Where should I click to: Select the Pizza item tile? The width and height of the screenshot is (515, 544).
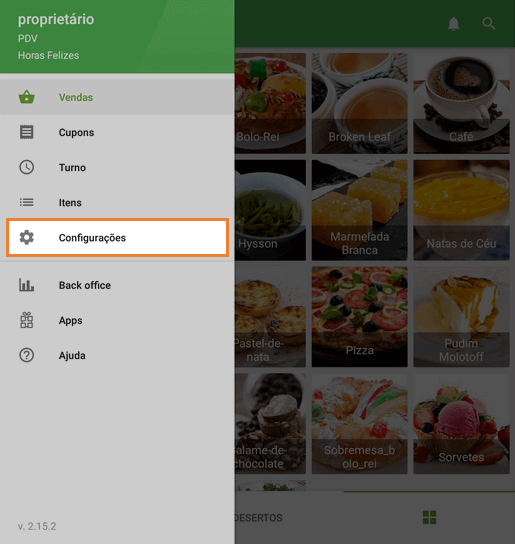tap(359, 316)
